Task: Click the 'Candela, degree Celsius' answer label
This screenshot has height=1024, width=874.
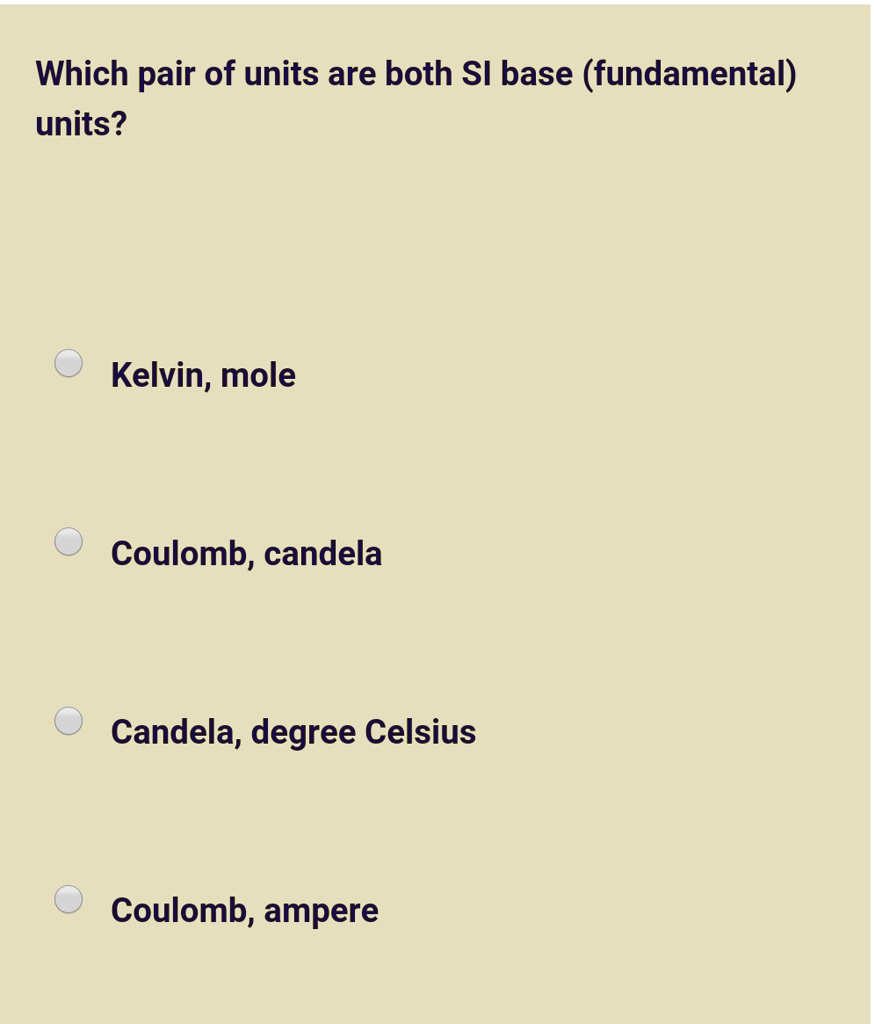Action: point(293,732)
